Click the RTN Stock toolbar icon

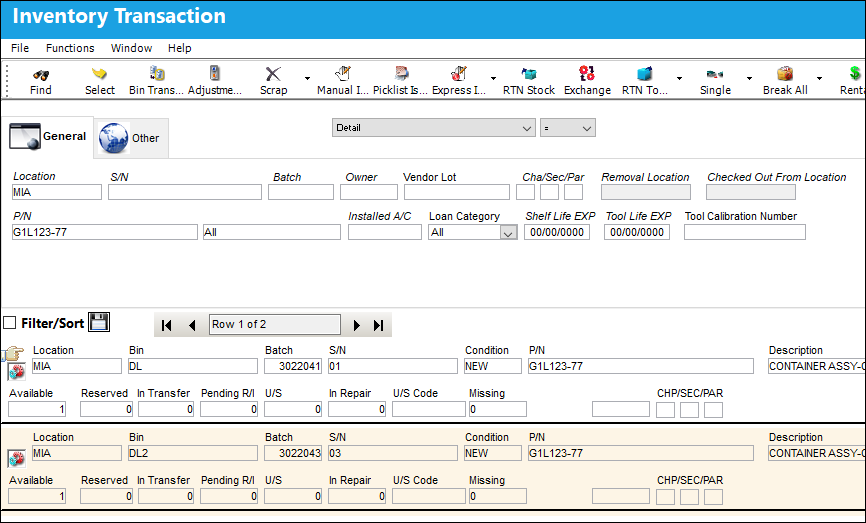529,73
